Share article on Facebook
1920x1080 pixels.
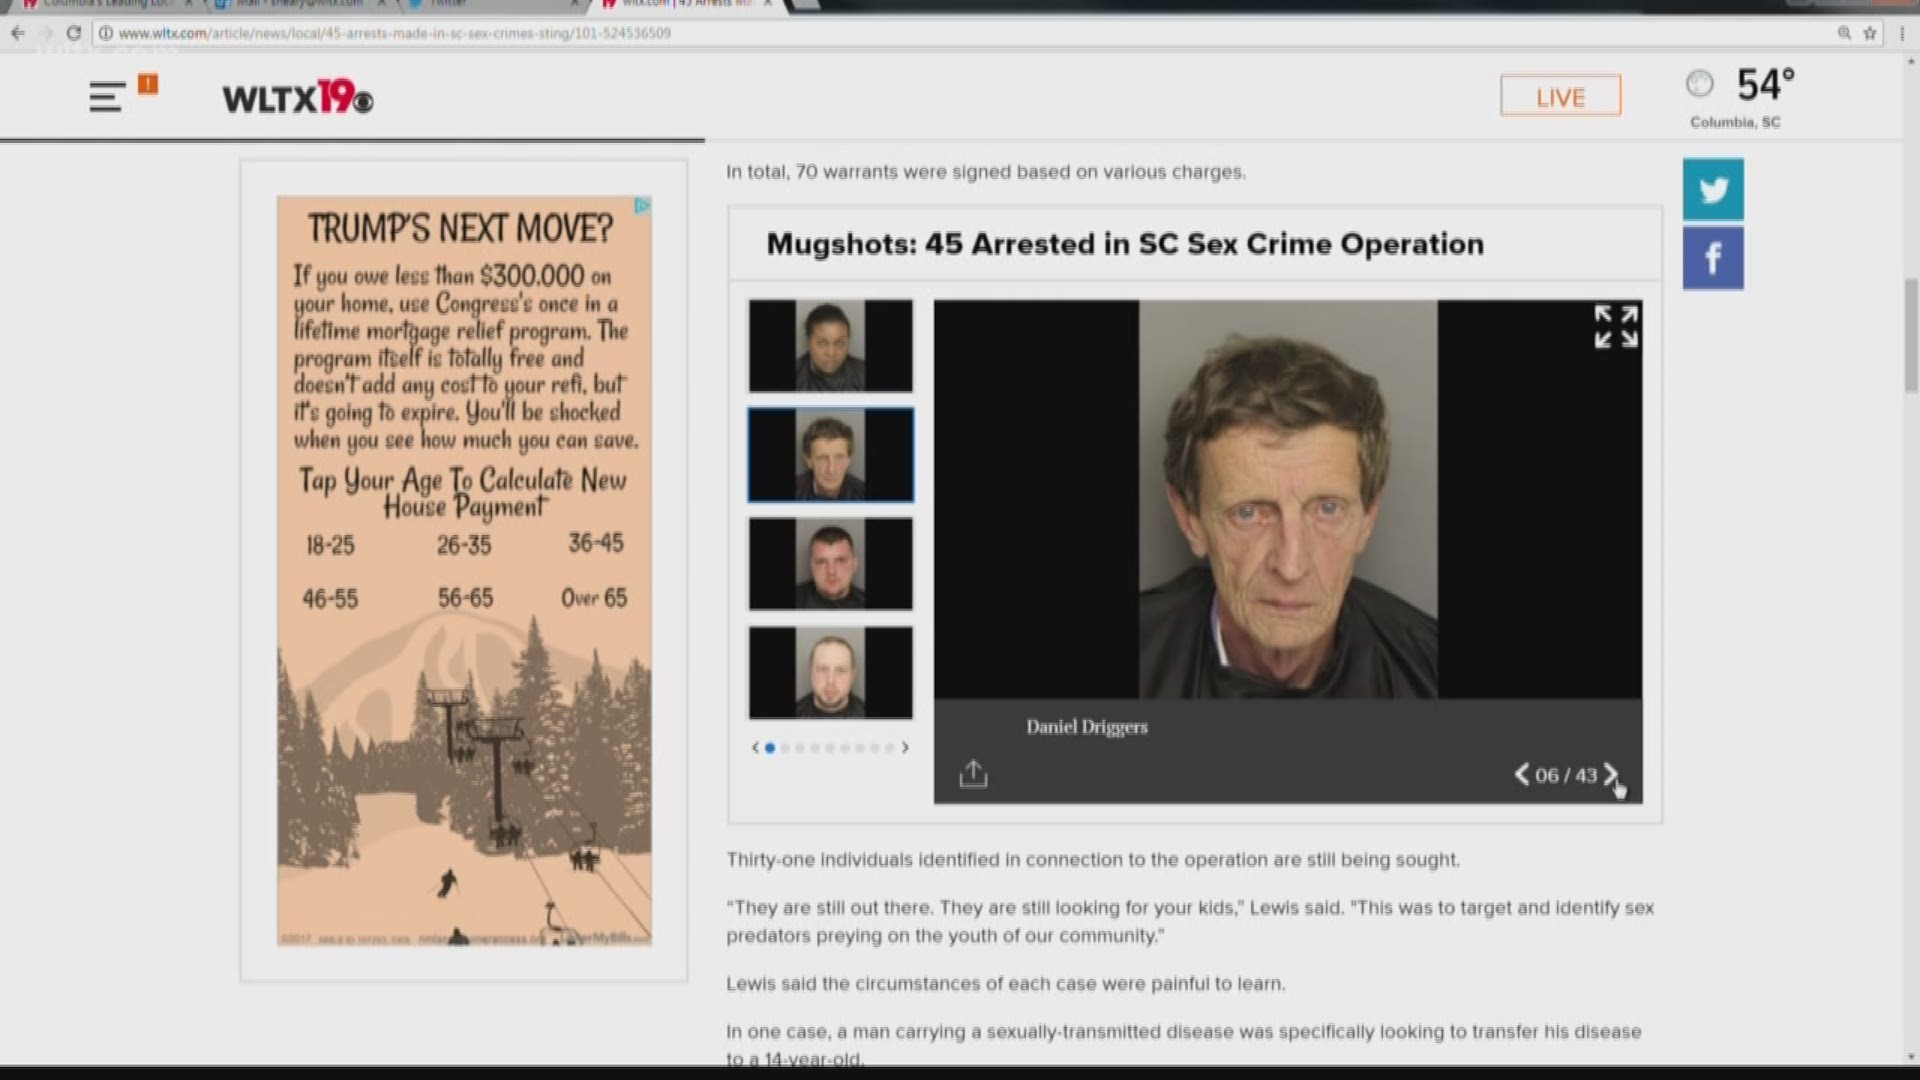point(1713,259)
